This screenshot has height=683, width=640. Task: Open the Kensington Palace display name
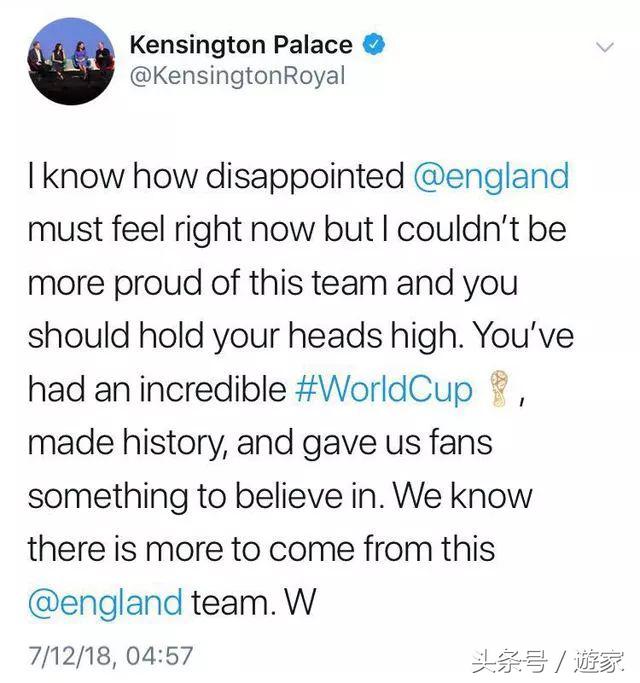coord(241,45)
